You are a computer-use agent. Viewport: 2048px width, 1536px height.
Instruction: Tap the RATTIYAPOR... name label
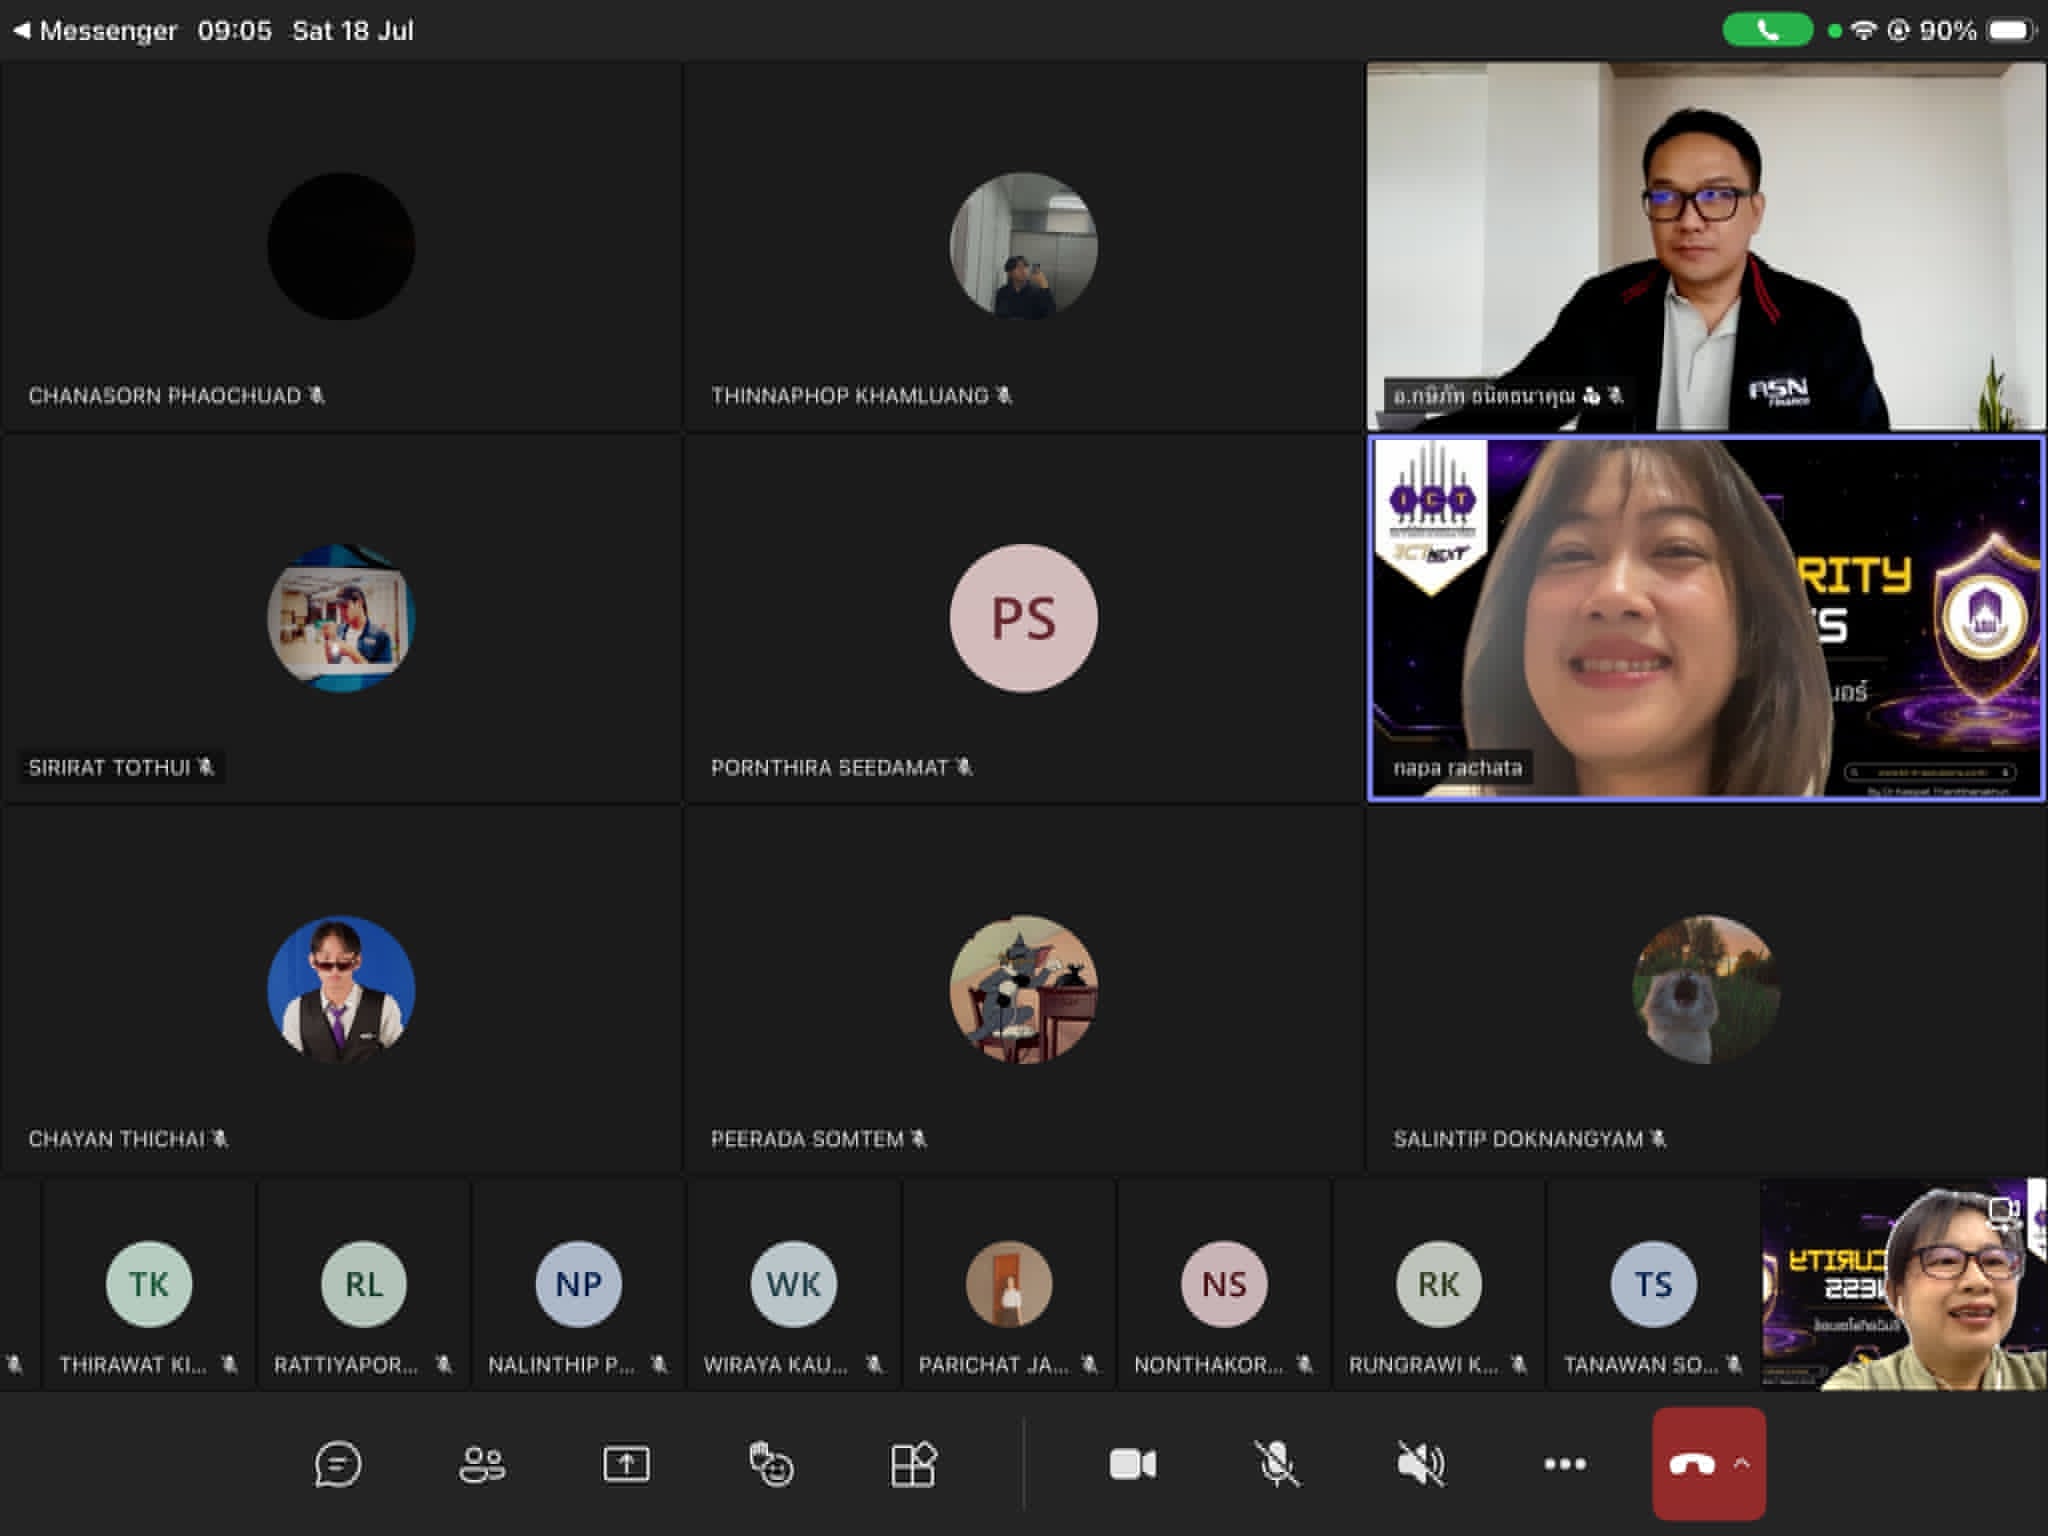click(346, 1364)
